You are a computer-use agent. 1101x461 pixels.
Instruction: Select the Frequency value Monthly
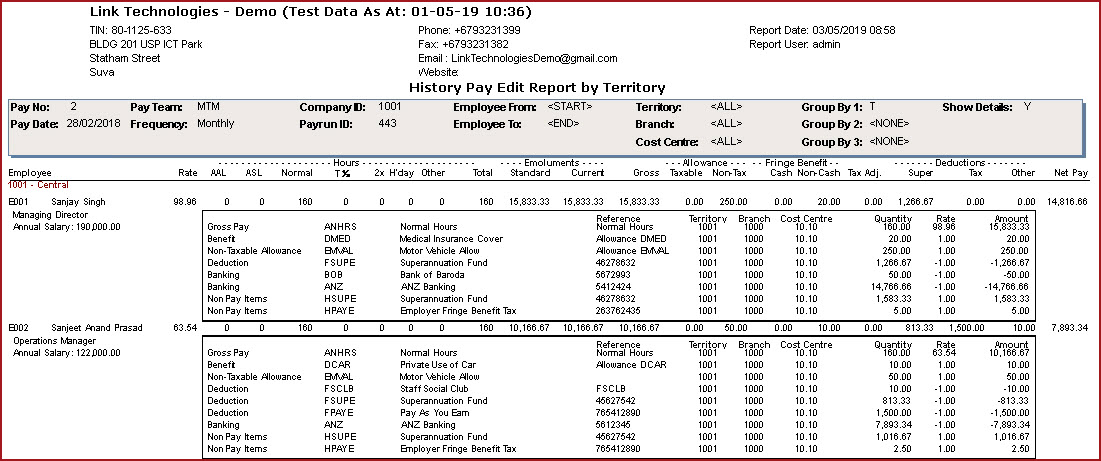point(216,123)
